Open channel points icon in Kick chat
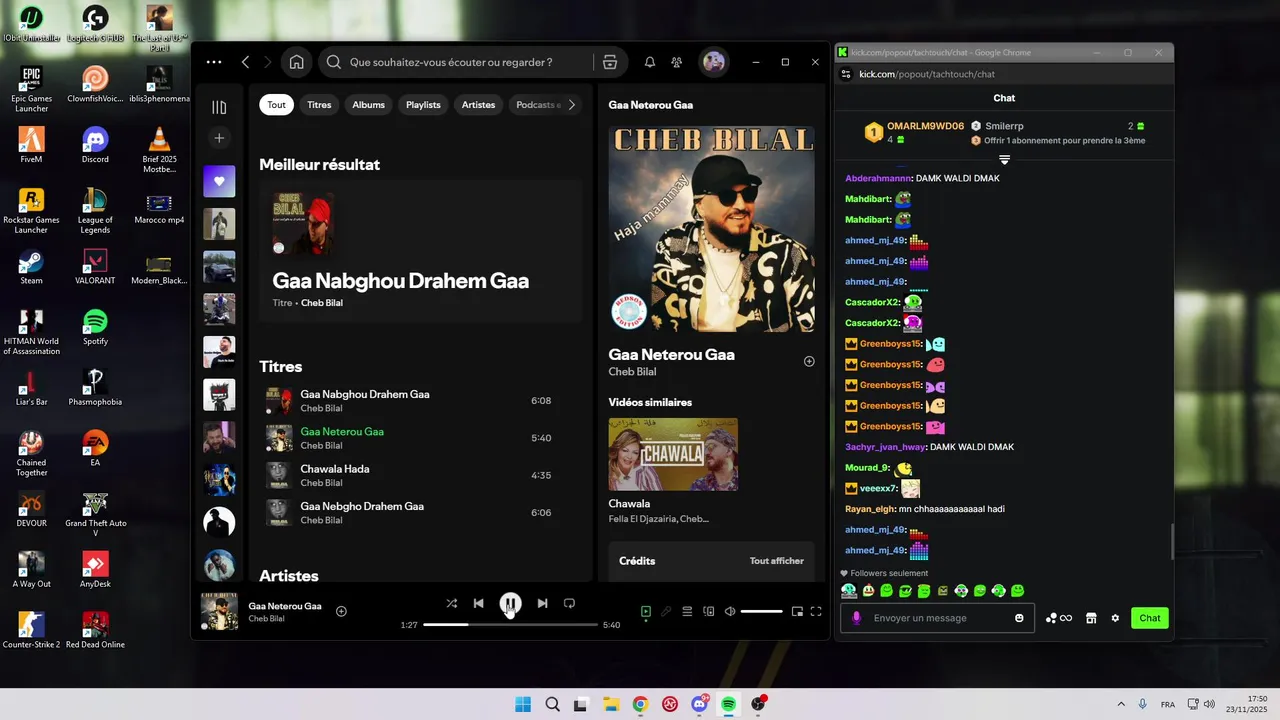 [1058, 618]
